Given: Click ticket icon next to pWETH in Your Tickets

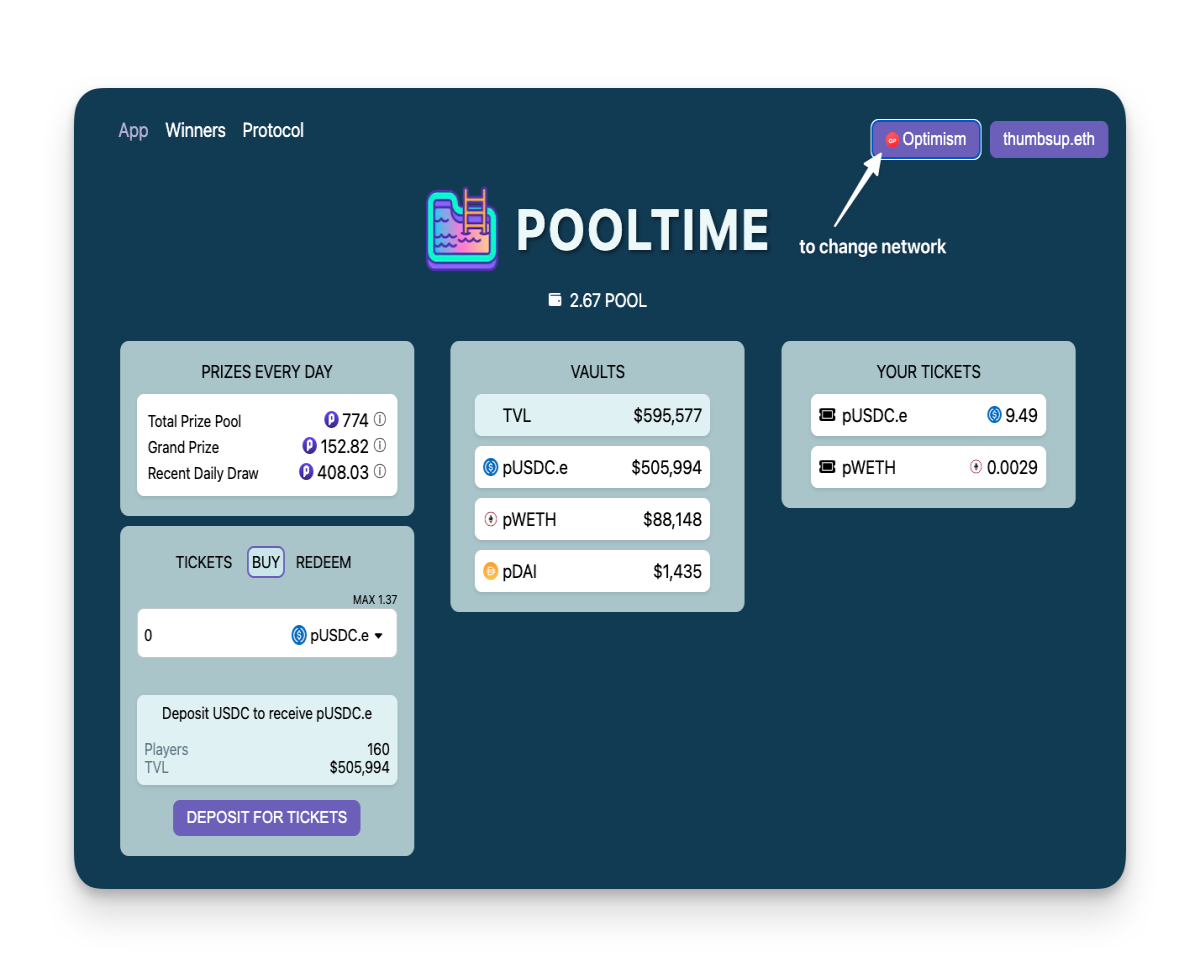Looking at the screenshot, I should point(827,467).
